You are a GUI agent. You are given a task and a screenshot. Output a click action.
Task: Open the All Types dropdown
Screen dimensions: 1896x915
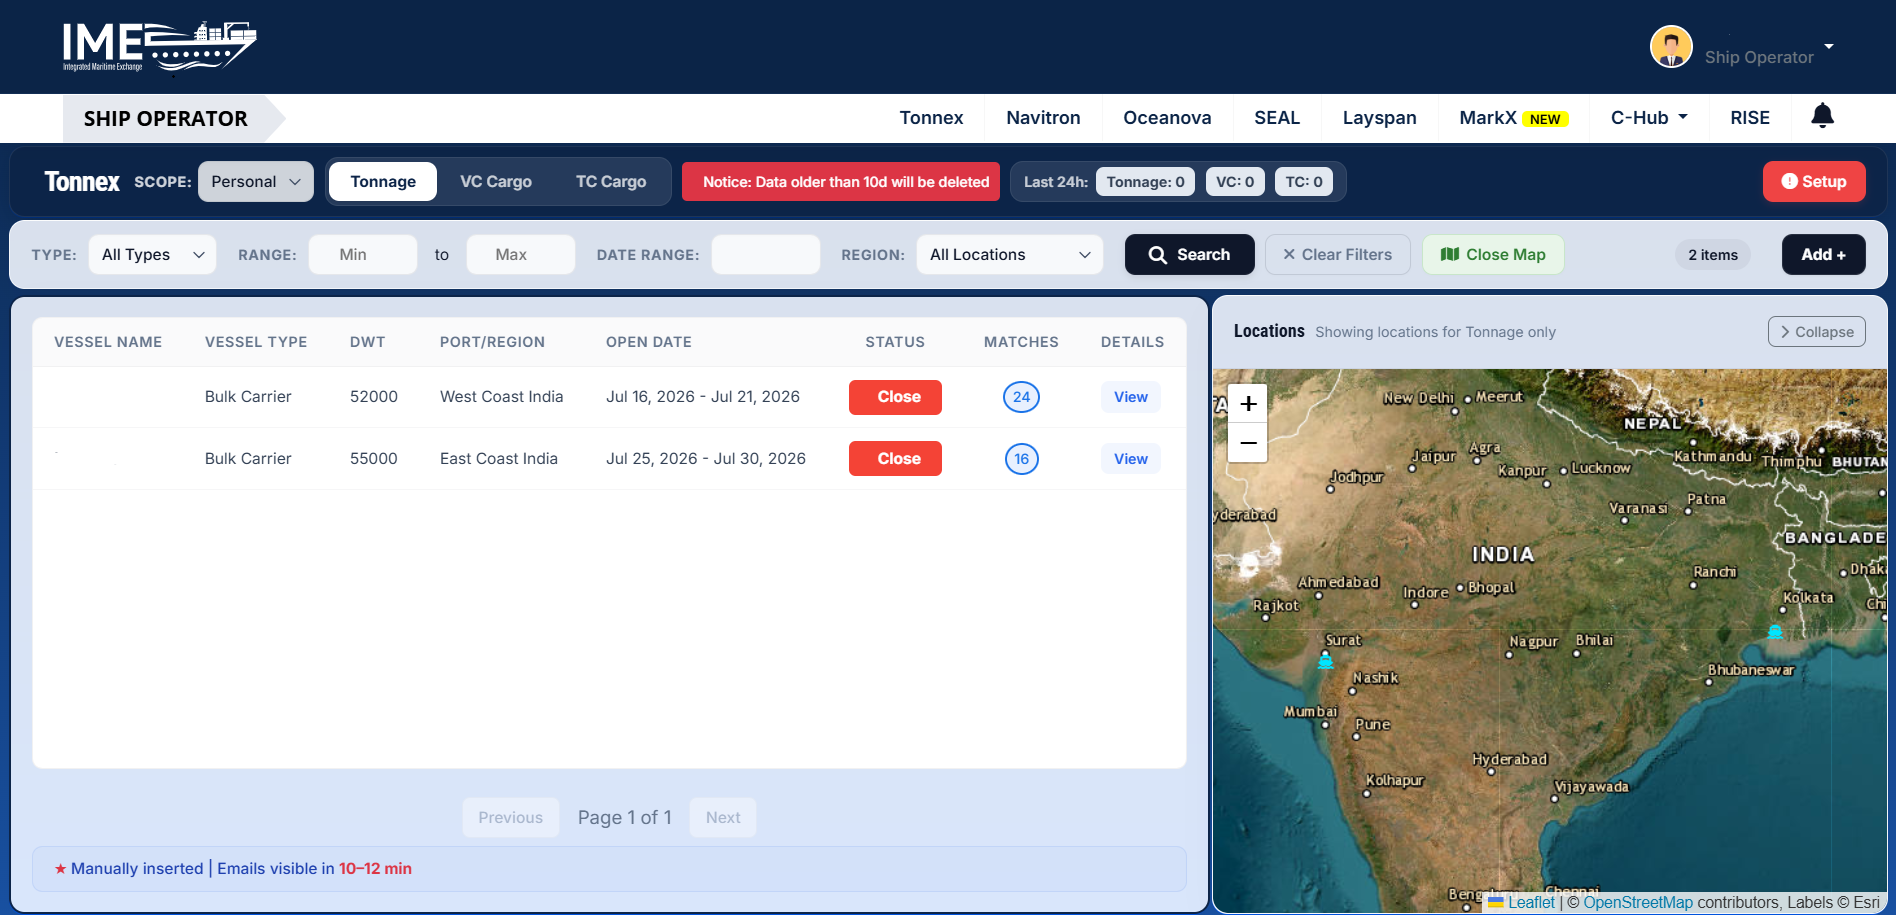[152, 255]
